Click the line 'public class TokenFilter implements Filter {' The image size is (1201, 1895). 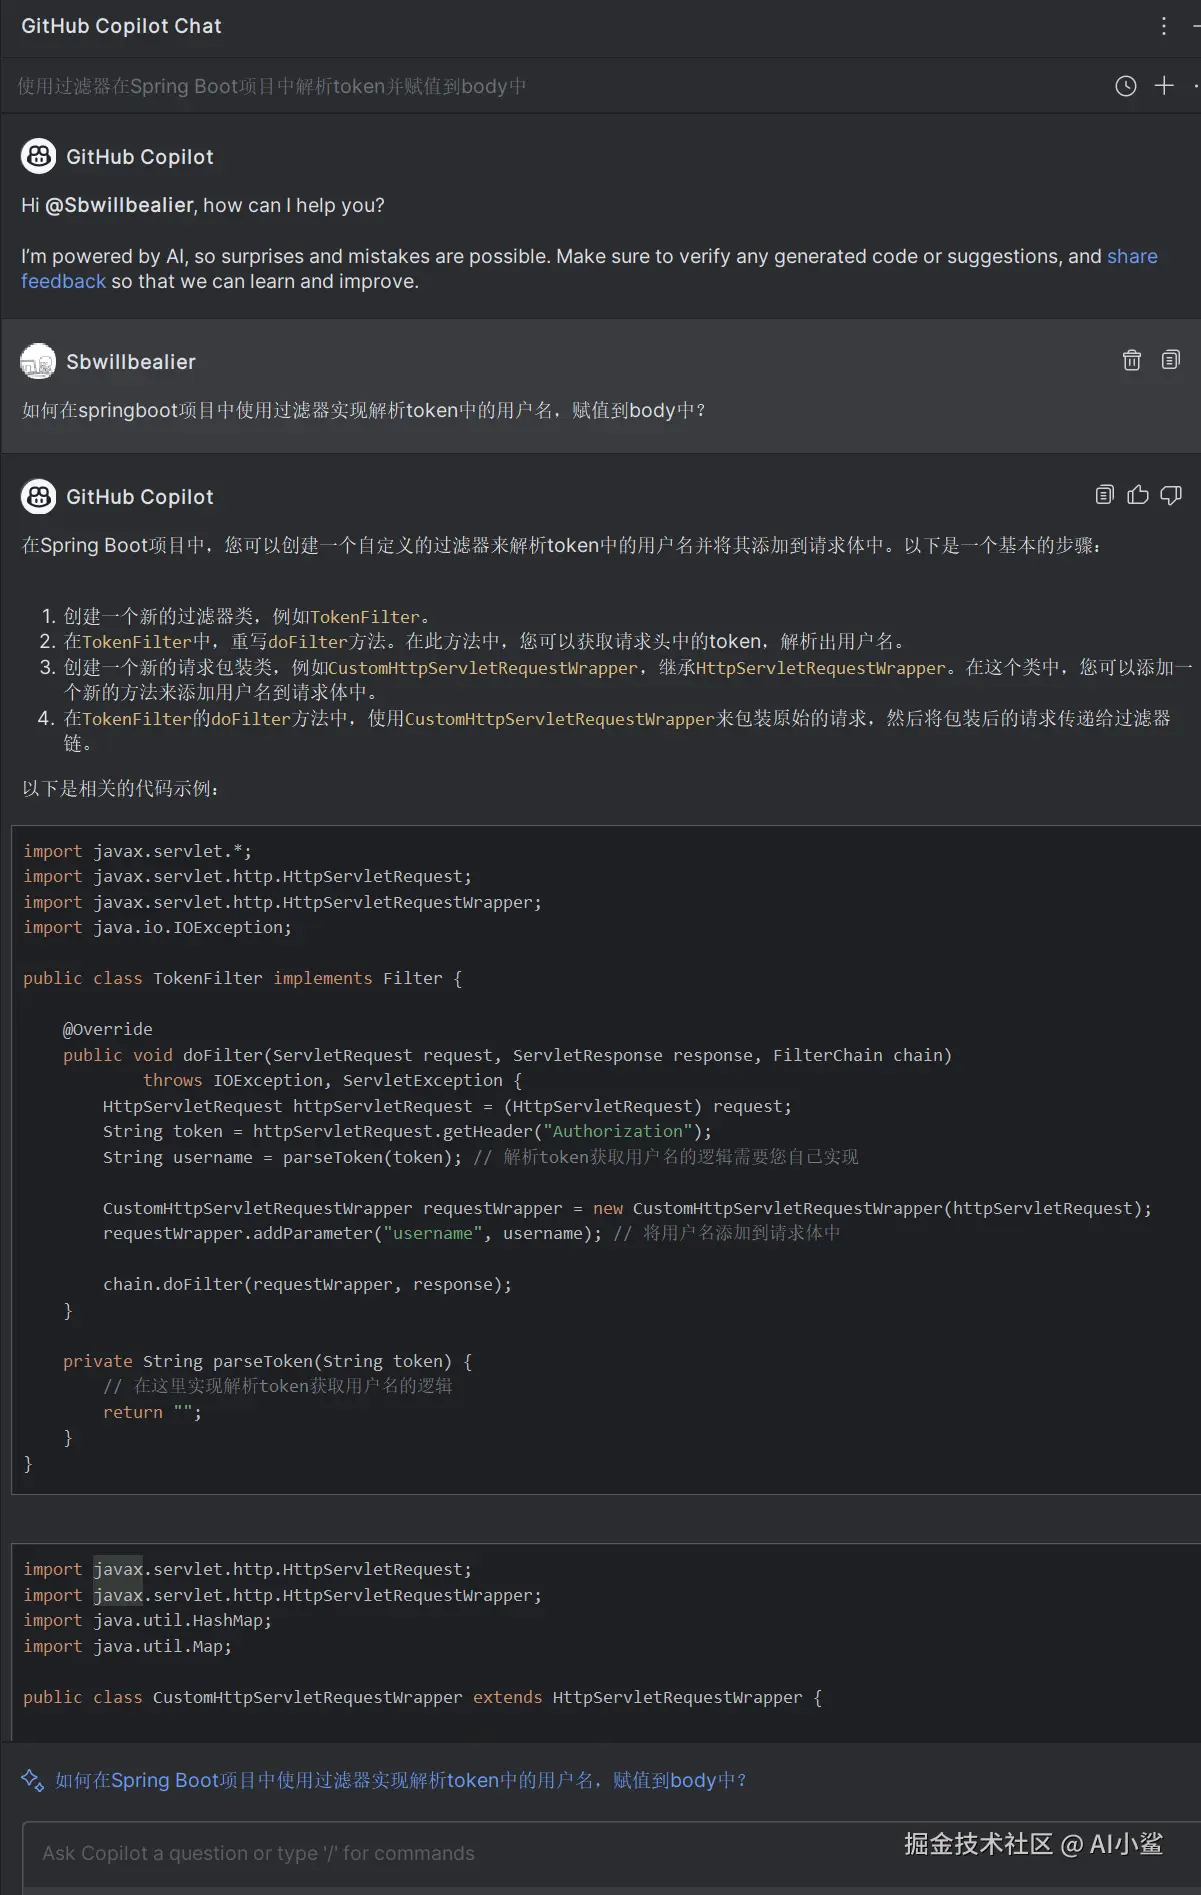[x=242, y=978]
